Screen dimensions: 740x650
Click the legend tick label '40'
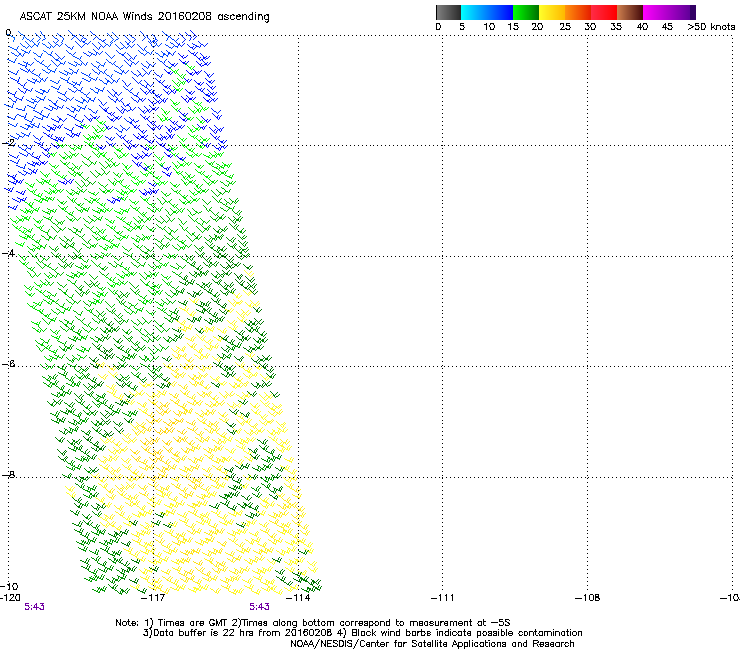coord(642,27)
